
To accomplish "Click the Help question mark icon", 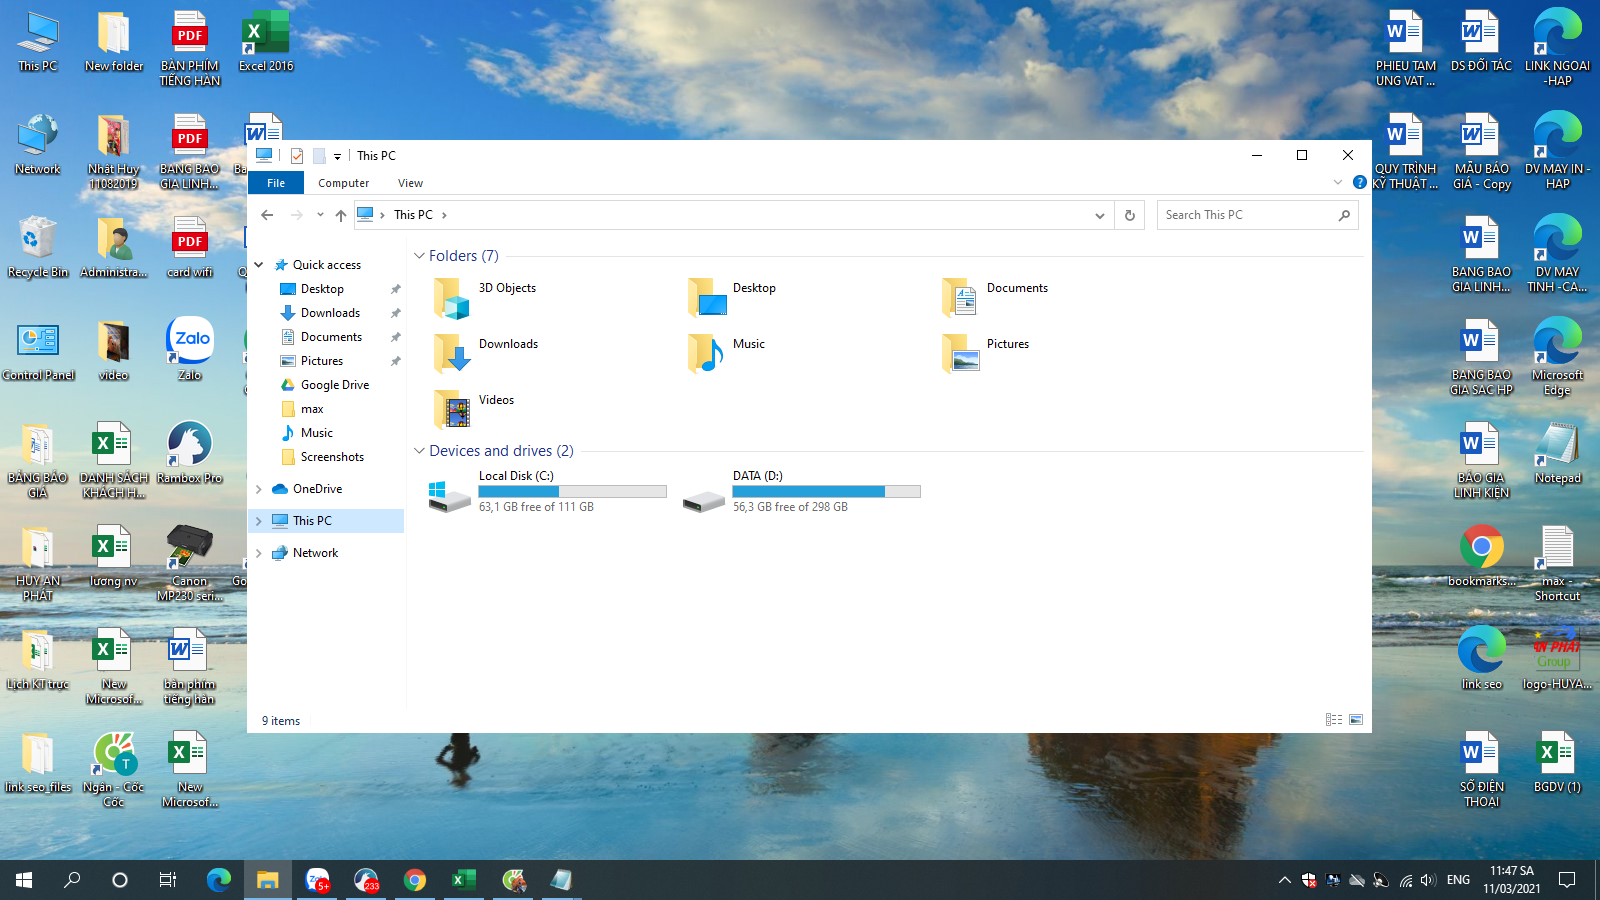I will tap(1359, 182).
